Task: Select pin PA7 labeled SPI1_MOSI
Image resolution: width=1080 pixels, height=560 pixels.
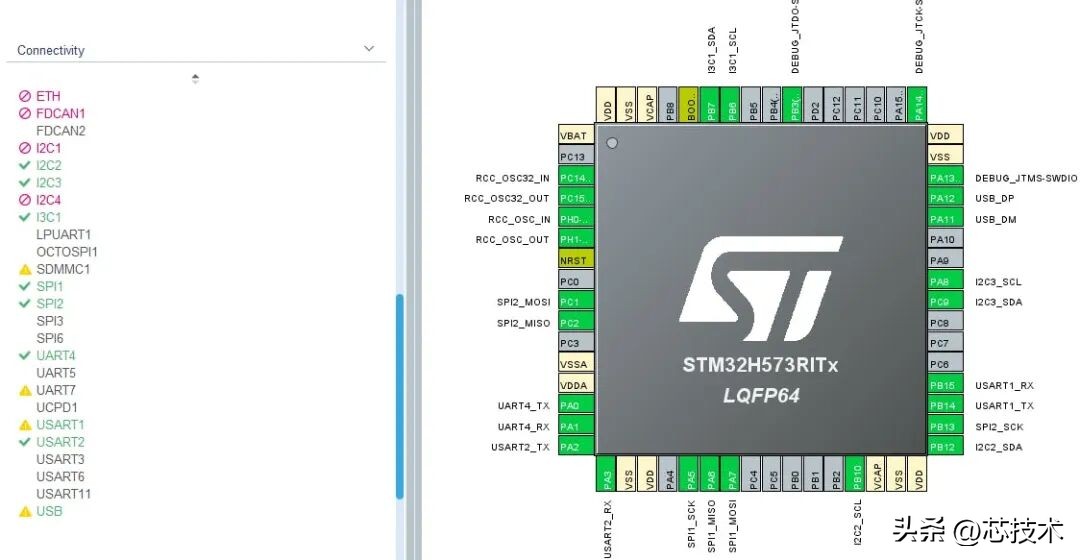Action: 731,473
